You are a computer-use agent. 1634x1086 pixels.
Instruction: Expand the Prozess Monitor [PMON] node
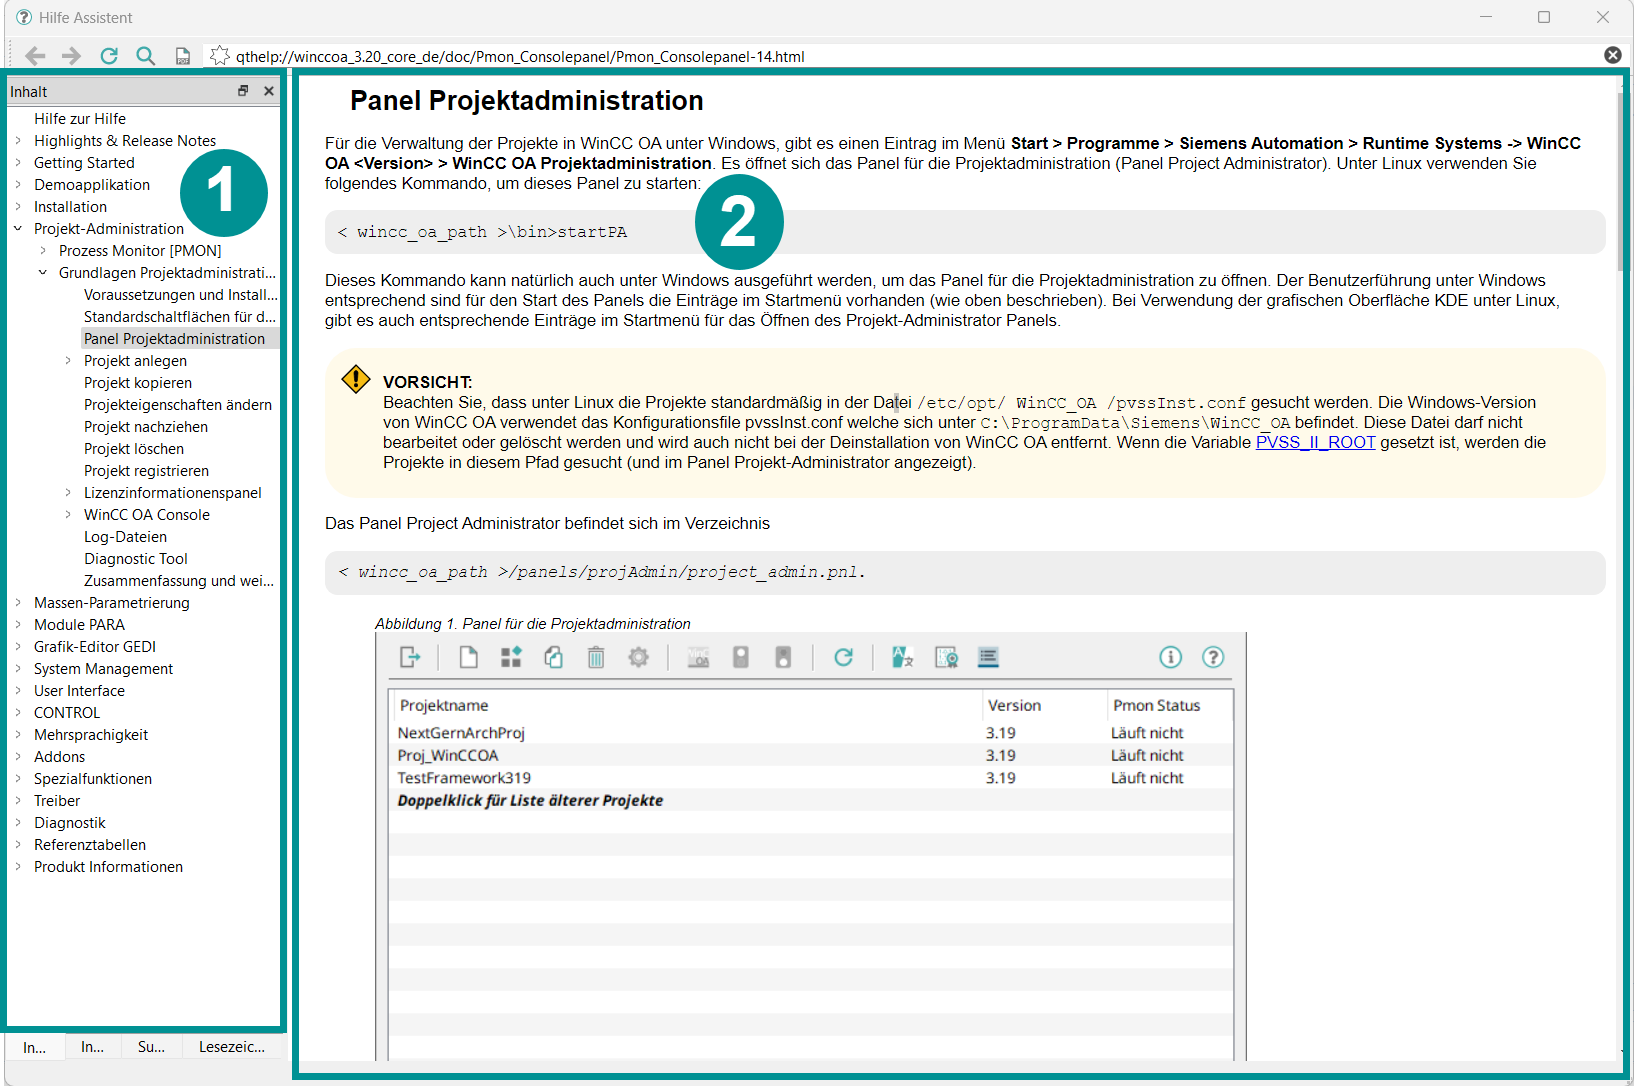point(43,251)
